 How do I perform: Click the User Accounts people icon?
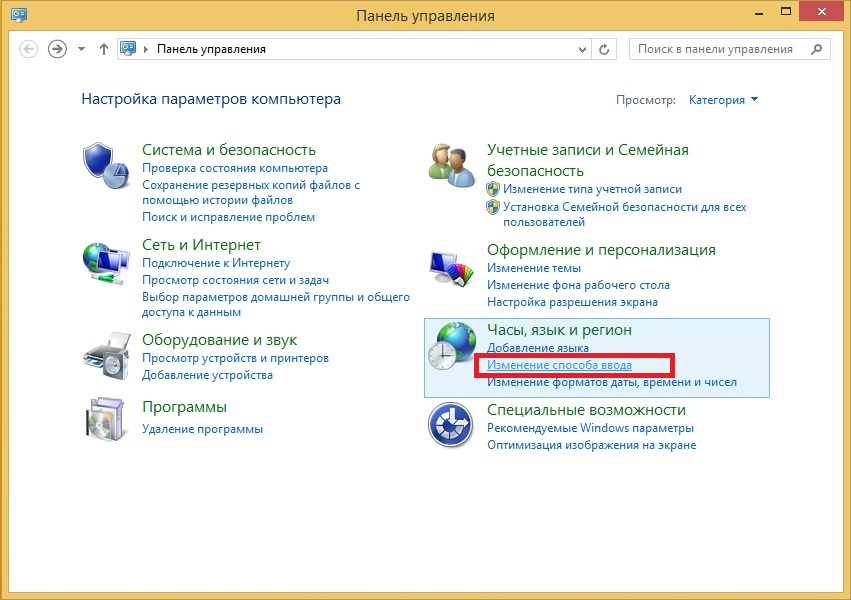pyautogui.click(x=451, y=163)
